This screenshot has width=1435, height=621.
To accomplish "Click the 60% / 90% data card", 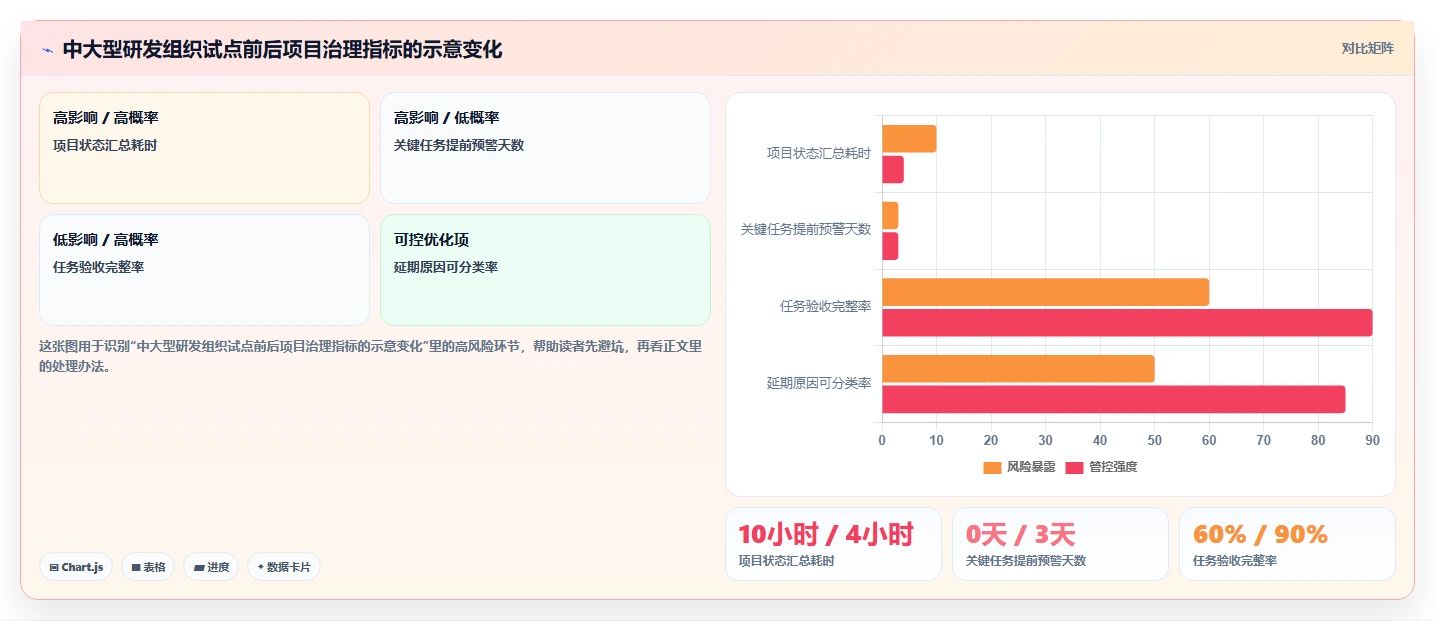I will click(1287, 544).
